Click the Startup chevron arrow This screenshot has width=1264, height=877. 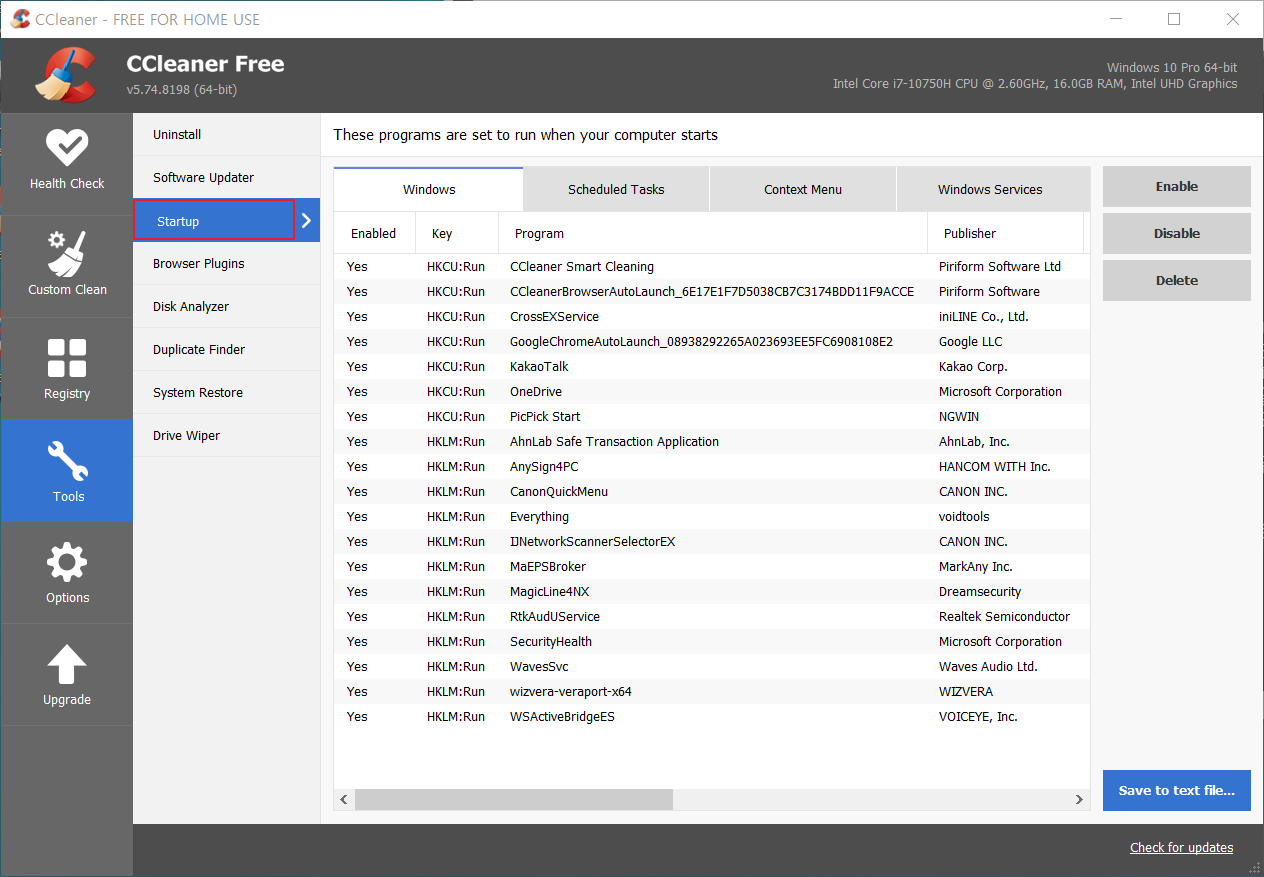(x=307, y=221)
